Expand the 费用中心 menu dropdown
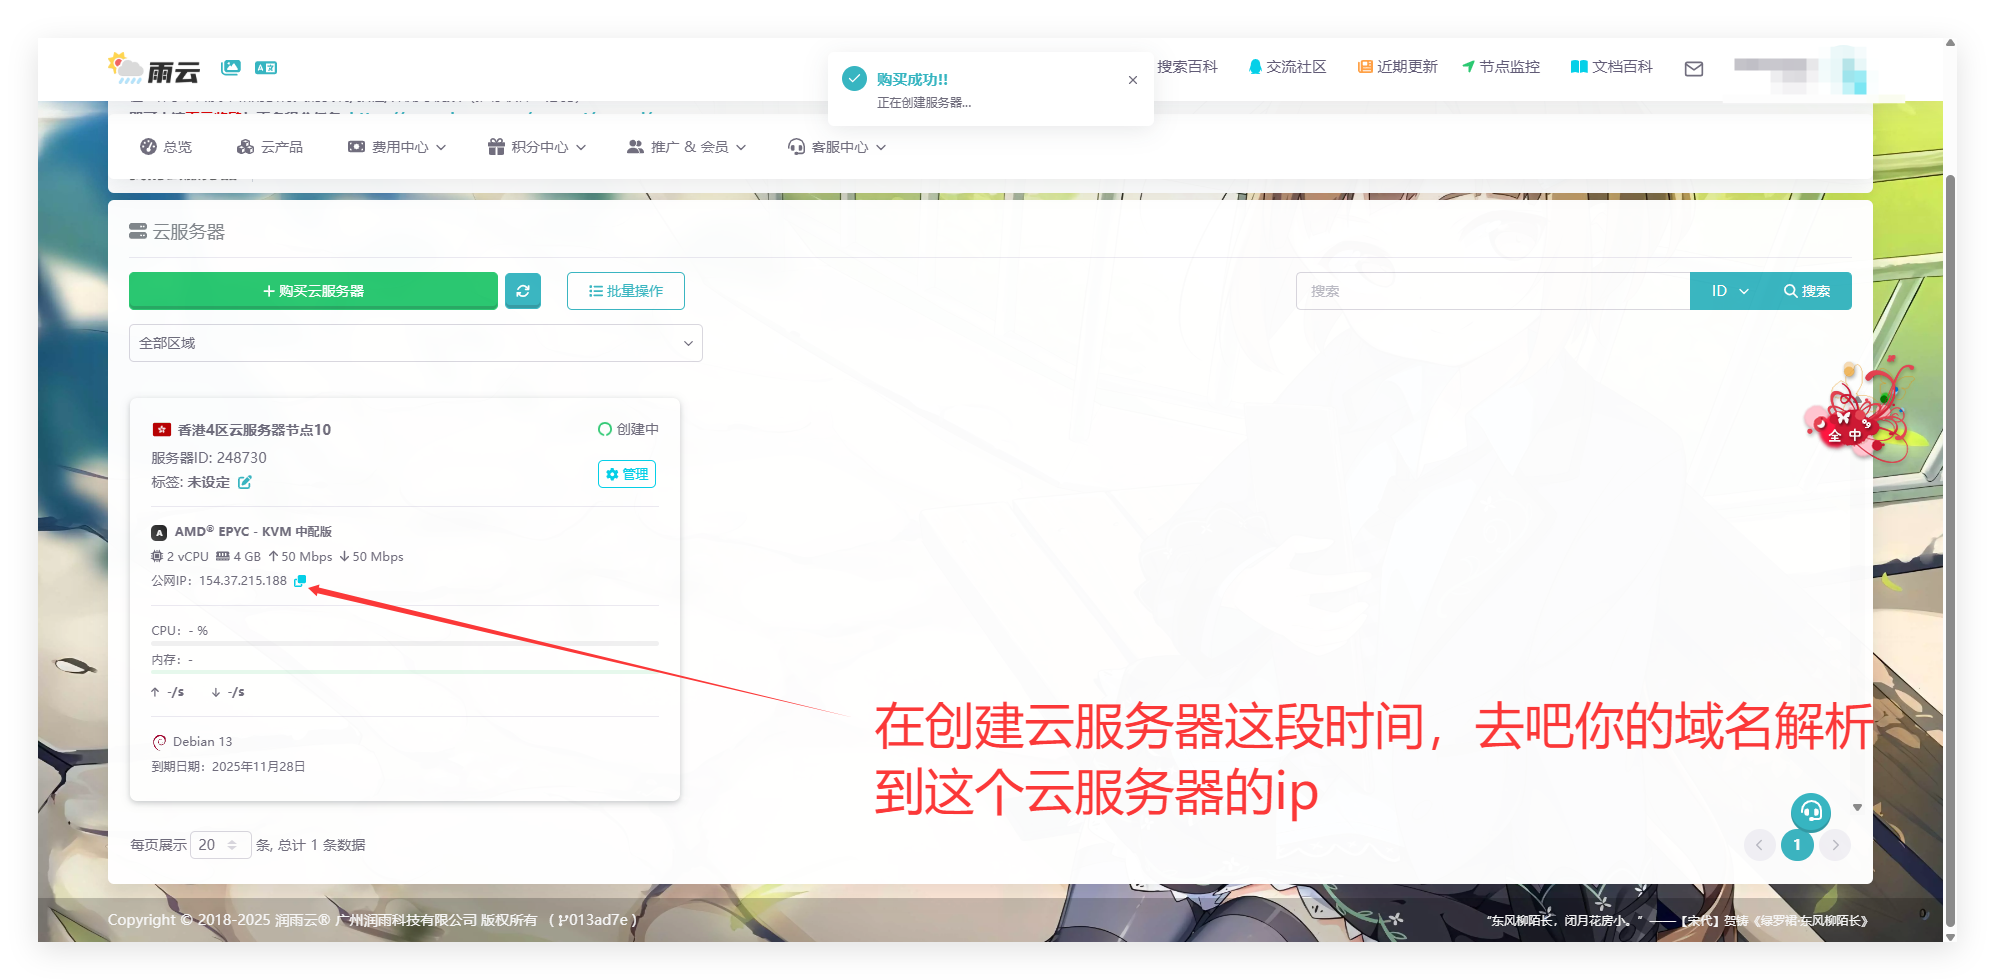Viewport: 1995px width, 980px height. (x=397, y=146)
